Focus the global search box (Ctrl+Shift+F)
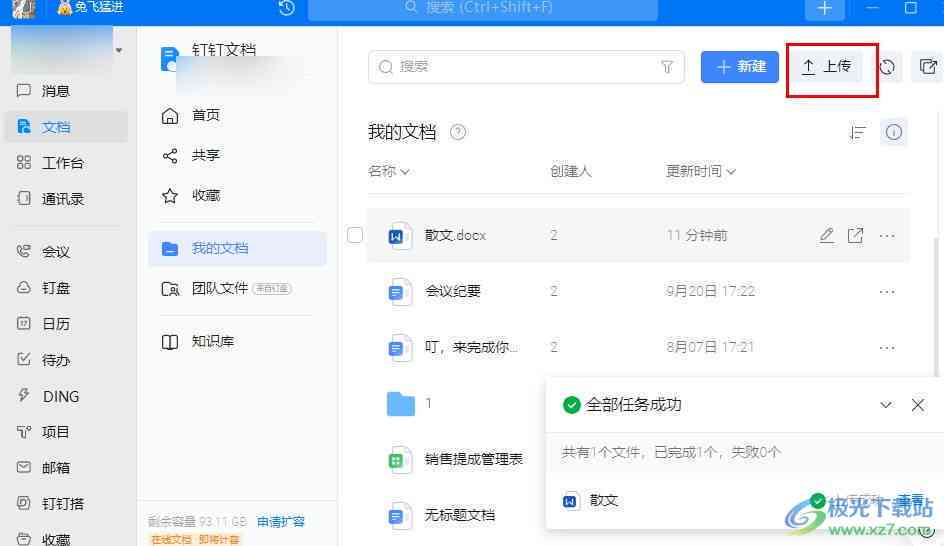Viewport: 944px width, 546px height. pos(482,9)
